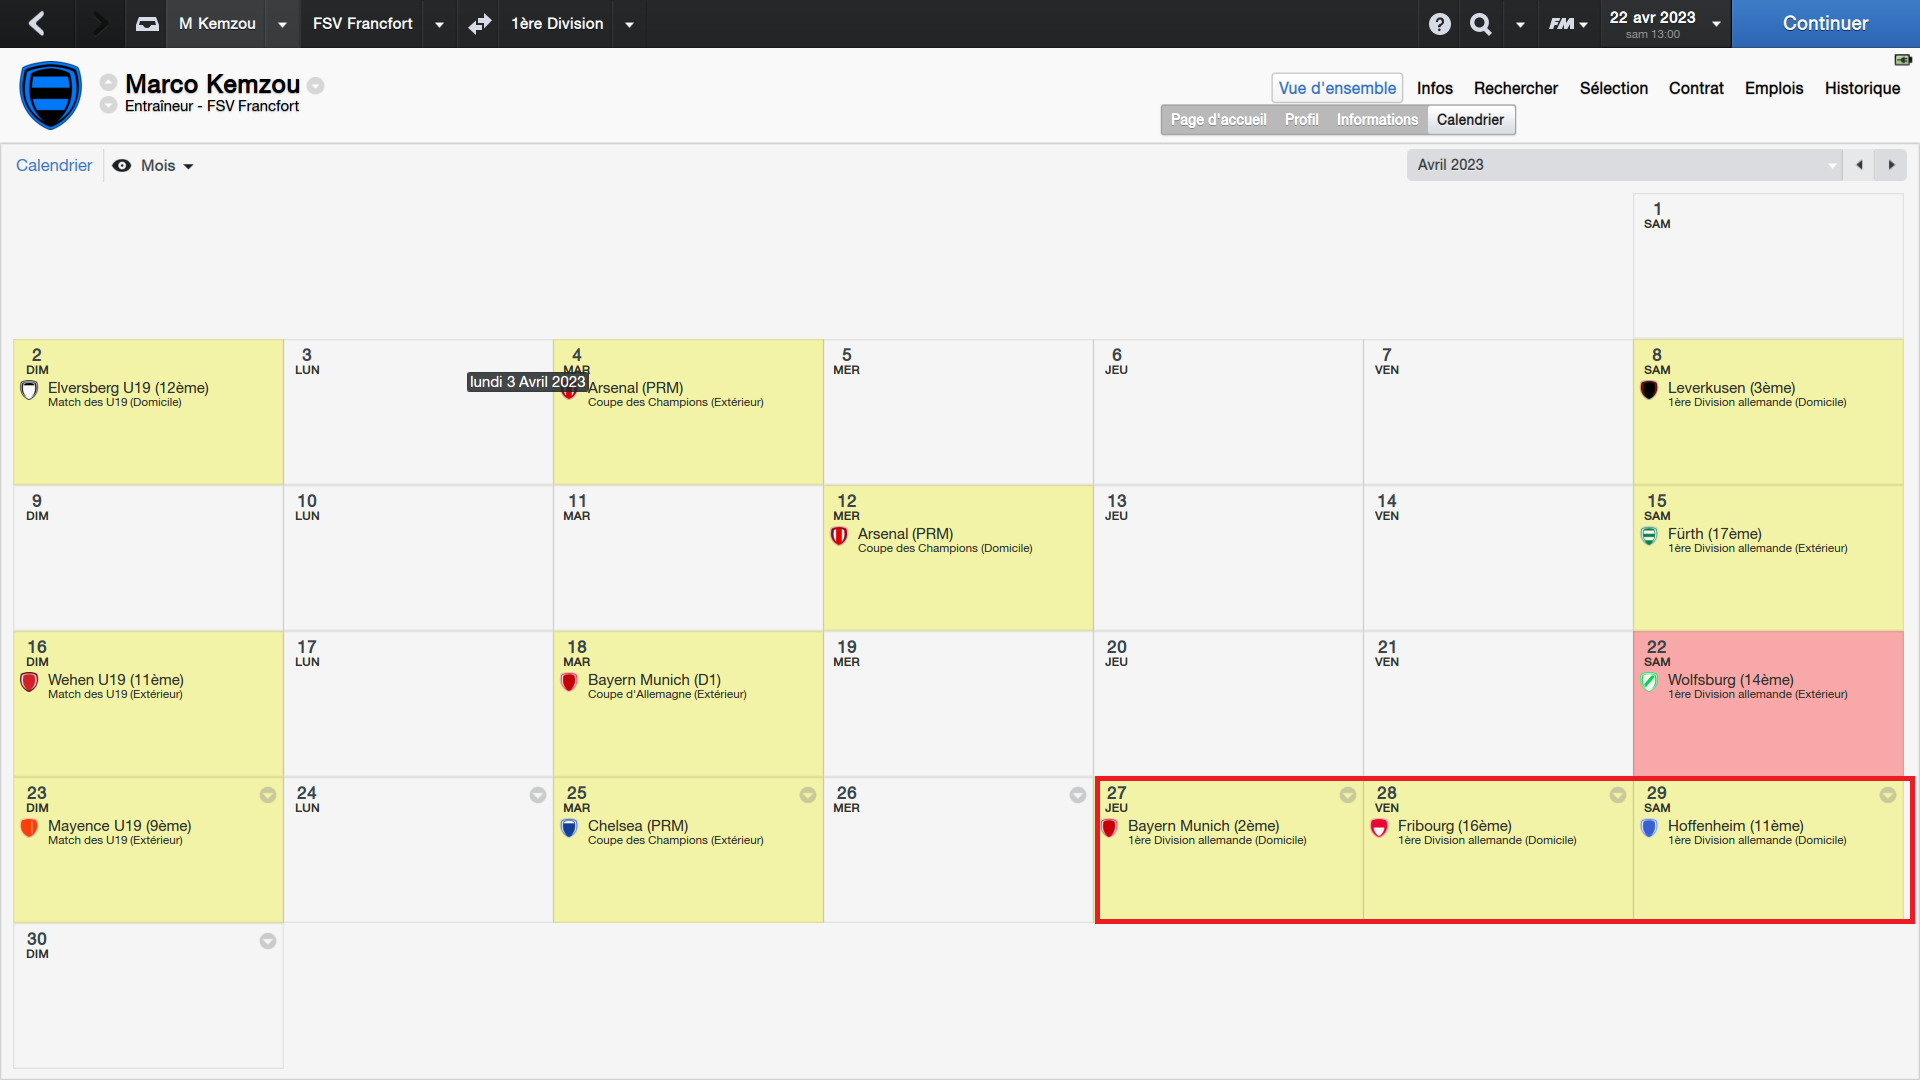
Task: Open the 24 April day options arrow
Action: click(x=538, y=795)
